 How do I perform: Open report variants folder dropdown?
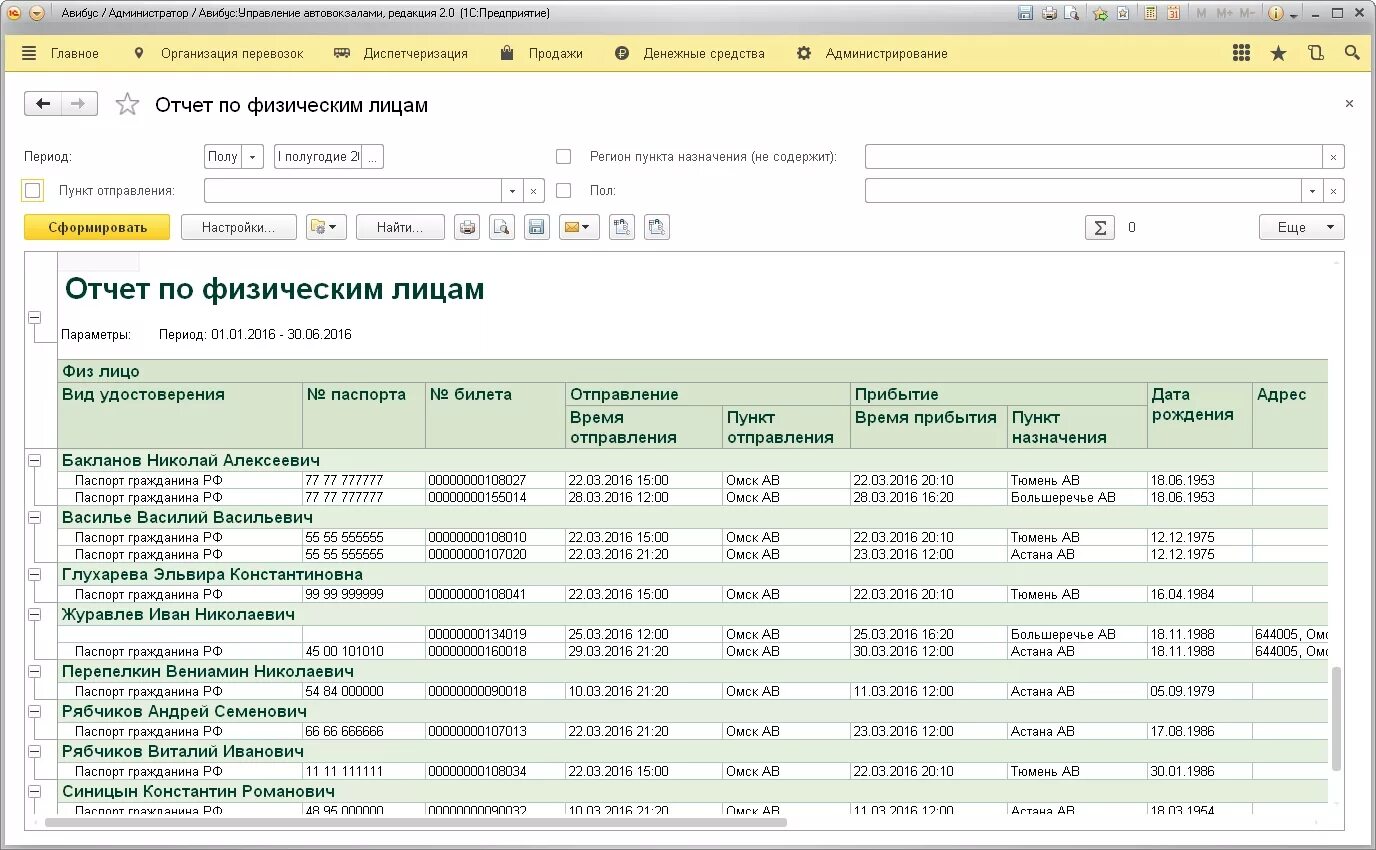coord(326,227)
